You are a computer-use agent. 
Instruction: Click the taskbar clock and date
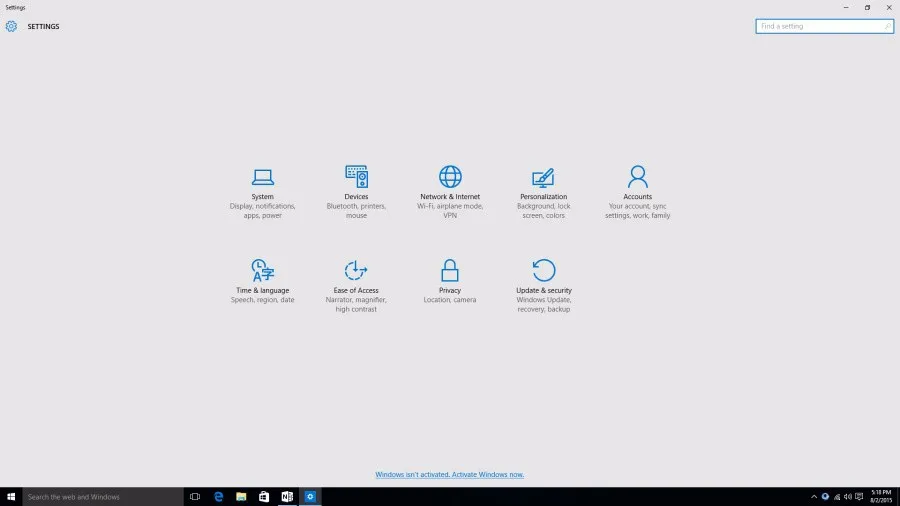tap(881, 497)
